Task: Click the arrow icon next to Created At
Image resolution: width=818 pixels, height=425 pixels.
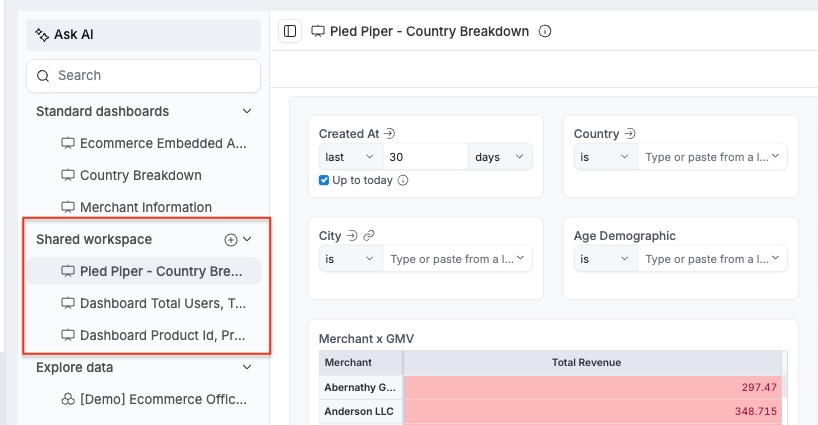Action: point(390,133)
